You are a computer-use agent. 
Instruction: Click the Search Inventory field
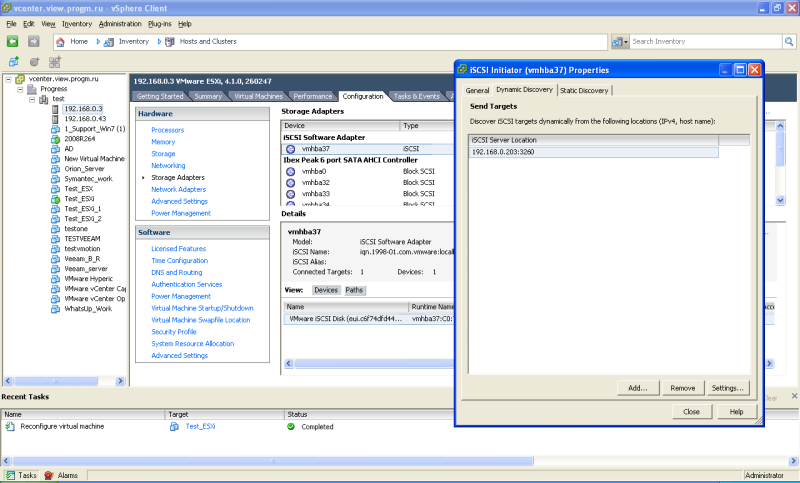coord(706,41)
